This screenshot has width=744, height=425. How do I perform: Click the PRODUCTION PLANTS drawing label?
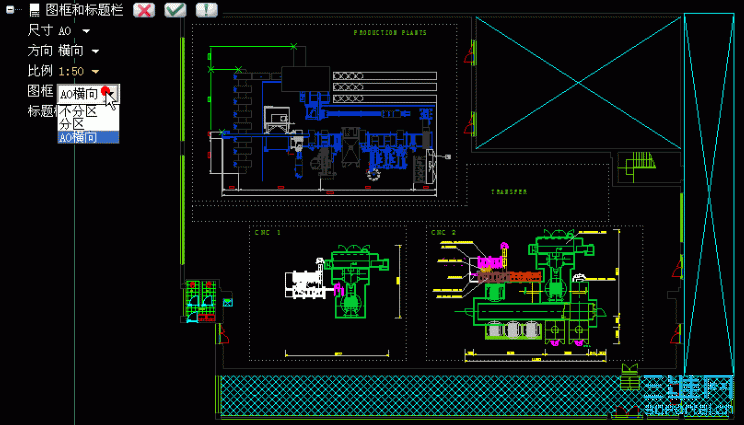pos(390,33)
